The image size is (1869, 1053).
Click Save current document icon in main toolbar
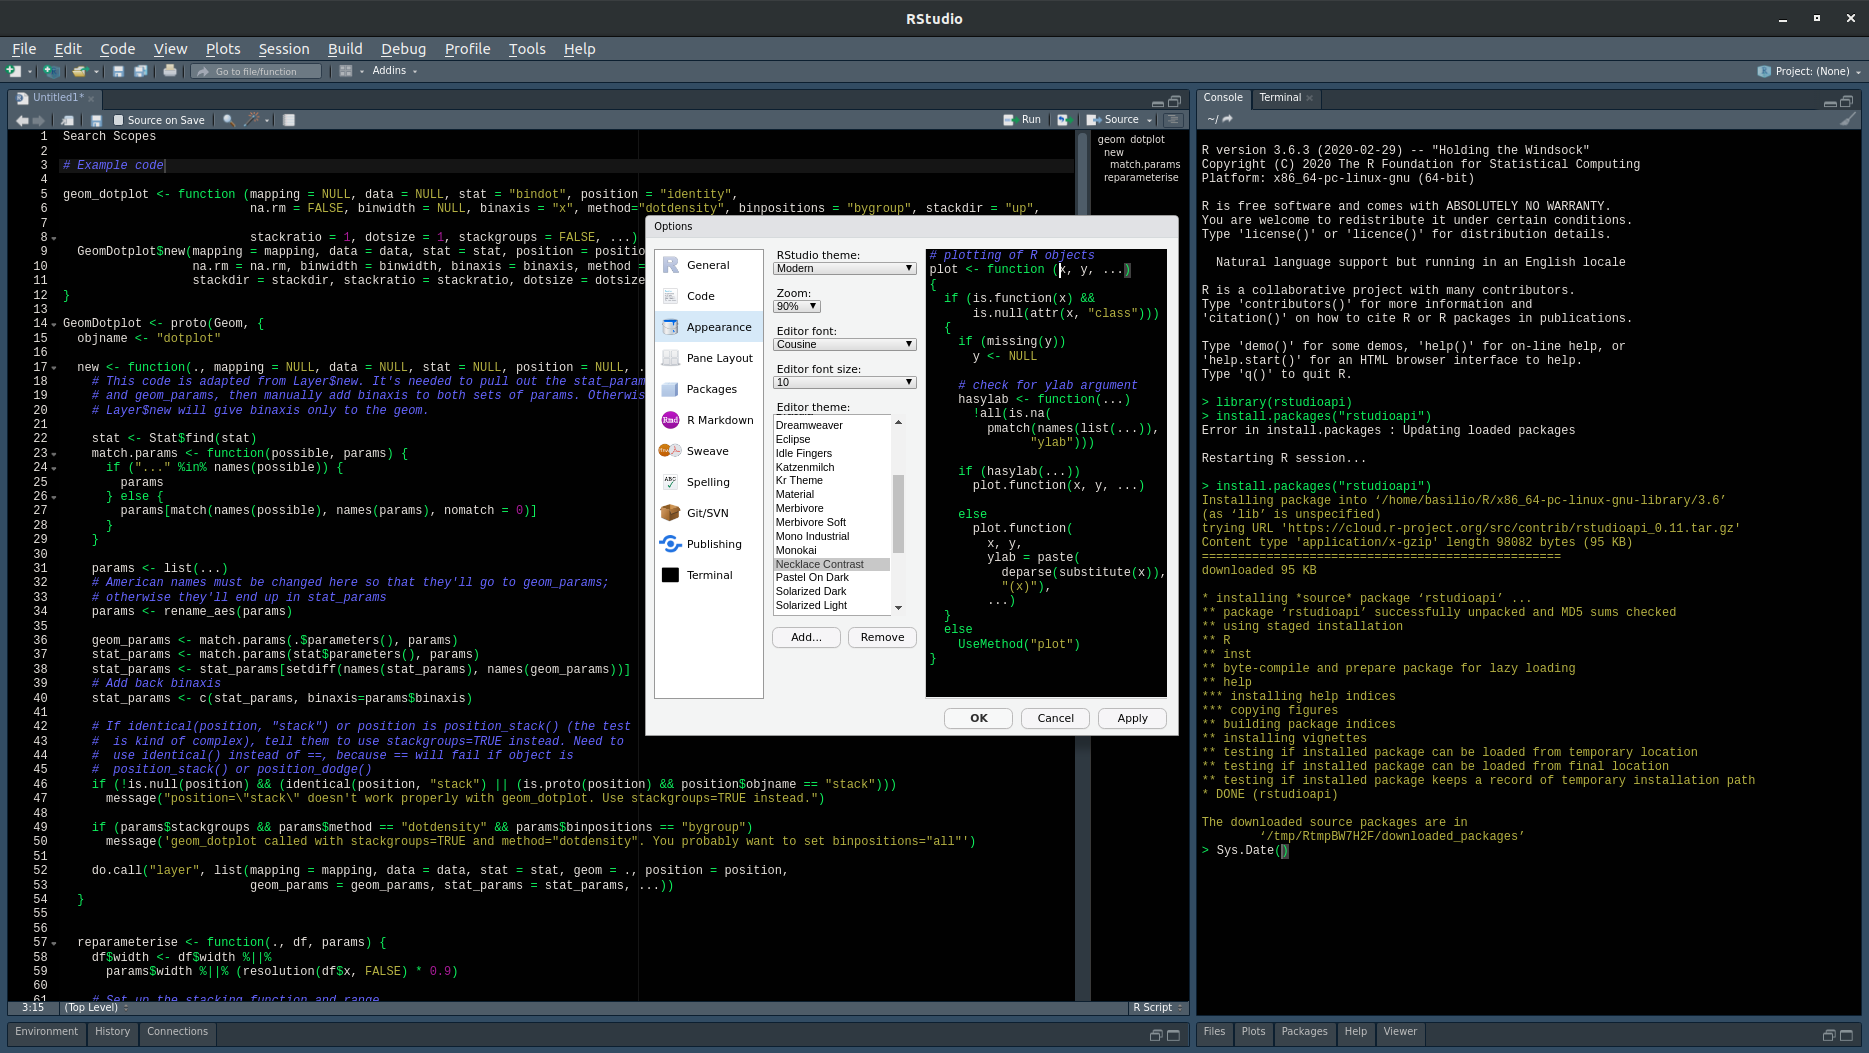118,71
